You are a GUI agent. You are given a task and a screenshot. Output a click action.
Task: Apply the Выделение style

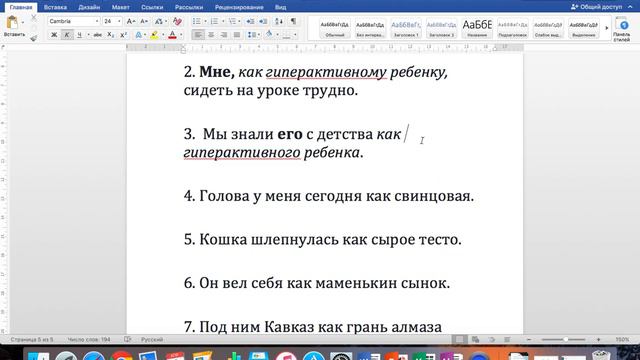tap(583, 29)
